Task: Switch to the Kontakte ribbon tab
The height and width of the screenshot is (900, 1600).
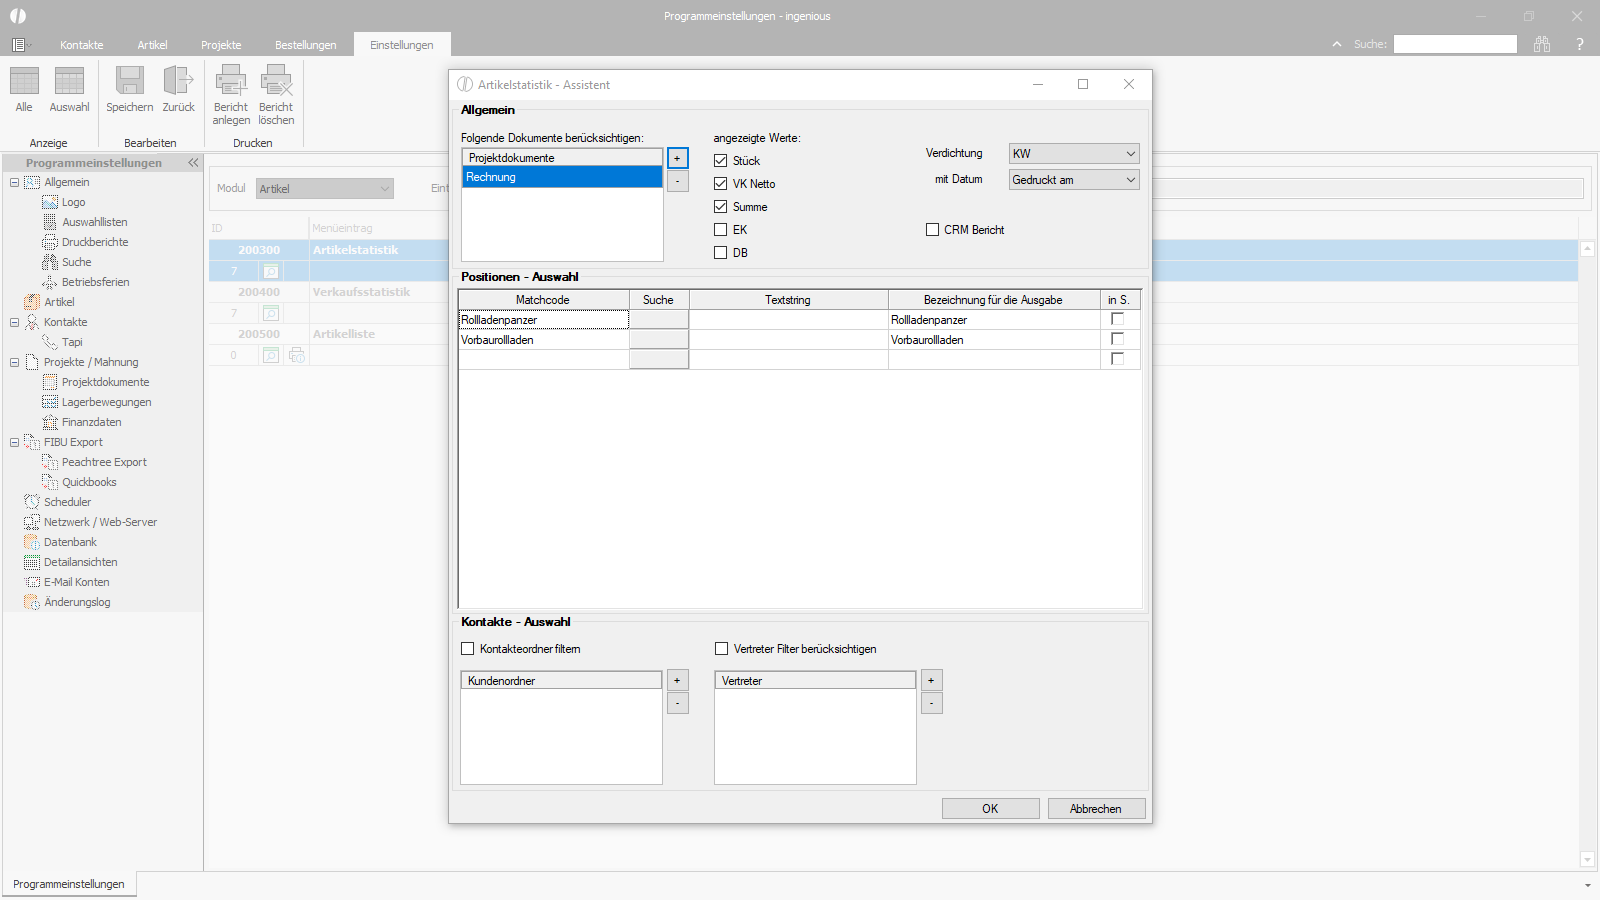Action: (82, 45)
